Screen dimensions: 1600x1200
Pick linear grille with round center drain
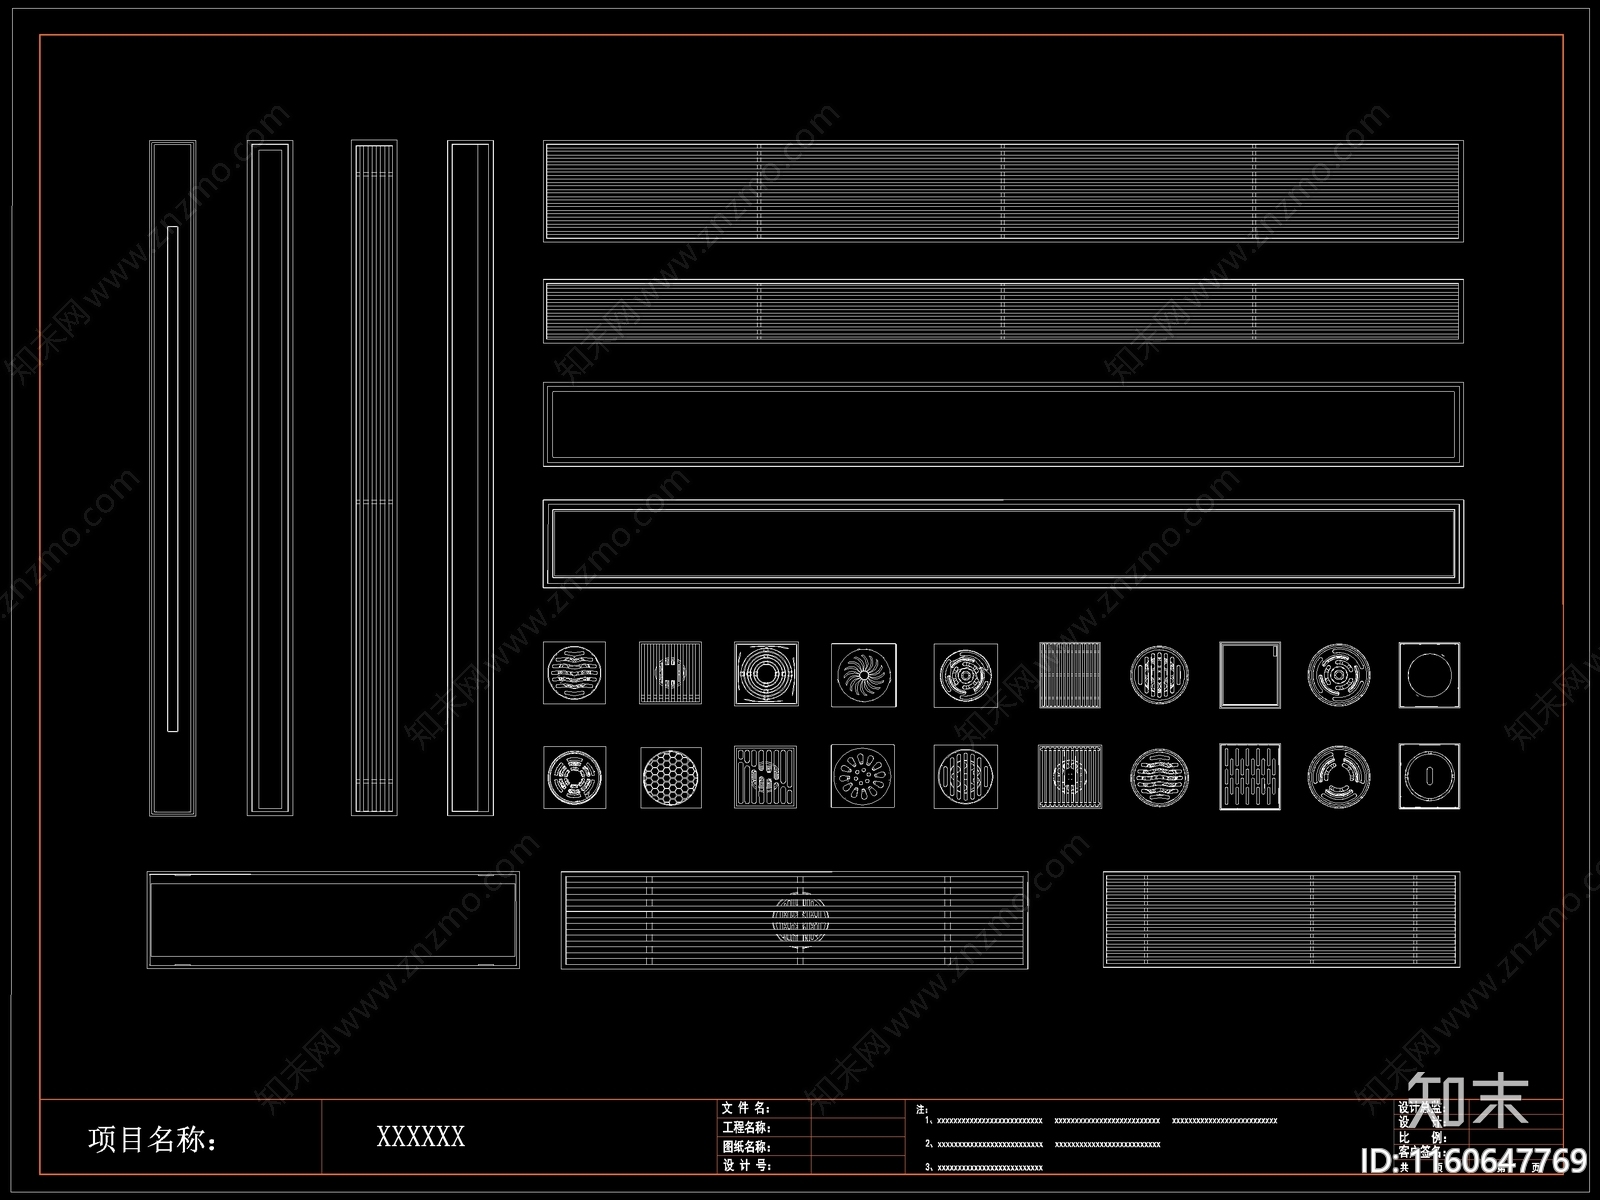pos(794,921)
